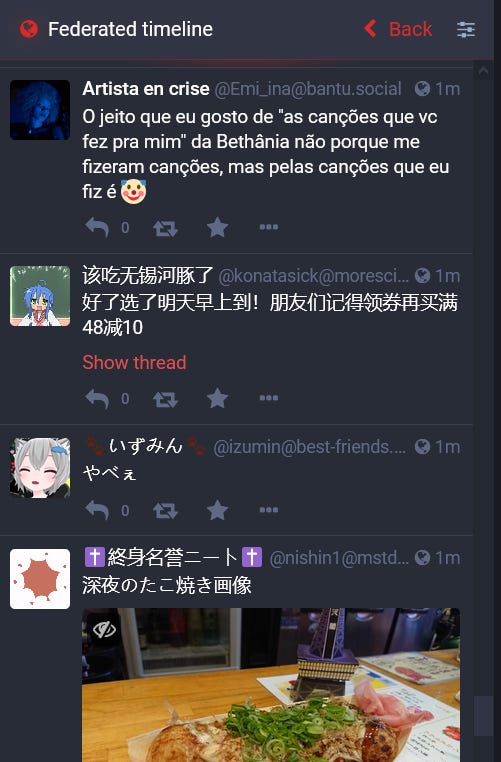Reply to Artista en crise's post
501x762 pixels.
coord(97,227)
